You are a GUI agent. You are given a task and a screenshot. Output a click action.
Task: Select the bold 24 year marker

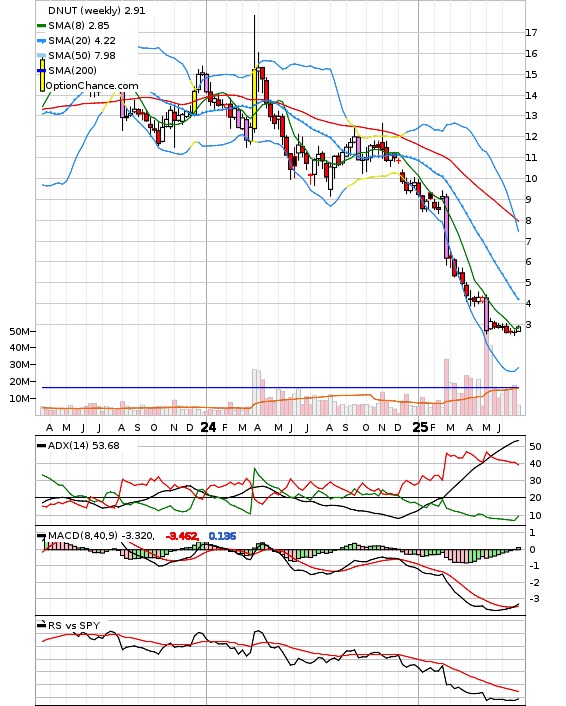point(208,427)
